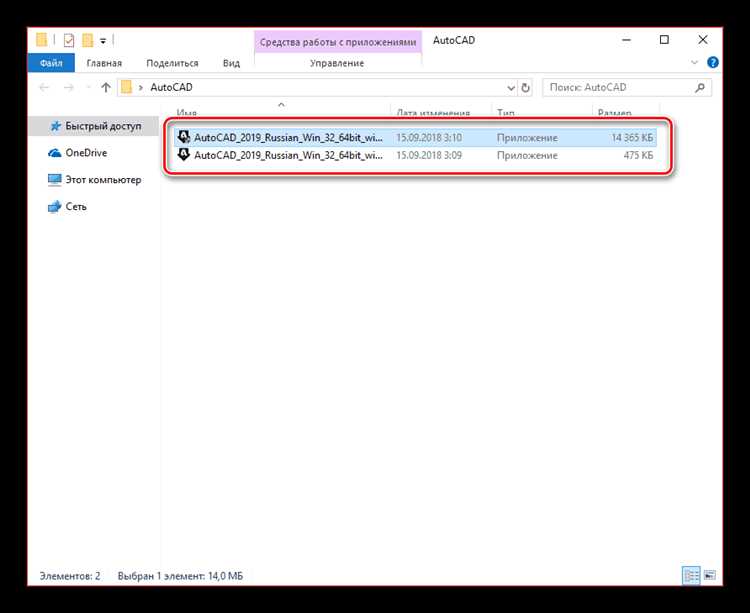The image size is (750, 613).
Task: Minimize the AutoCAD Explorer window
Action: click(627, 40)
